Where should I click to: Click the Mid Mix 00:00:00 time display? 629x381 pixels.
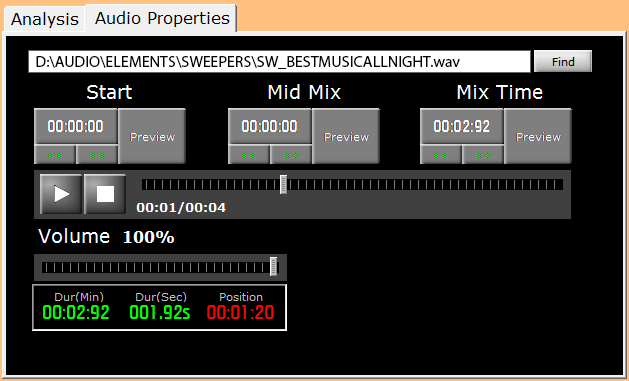(x=270, y=126)
